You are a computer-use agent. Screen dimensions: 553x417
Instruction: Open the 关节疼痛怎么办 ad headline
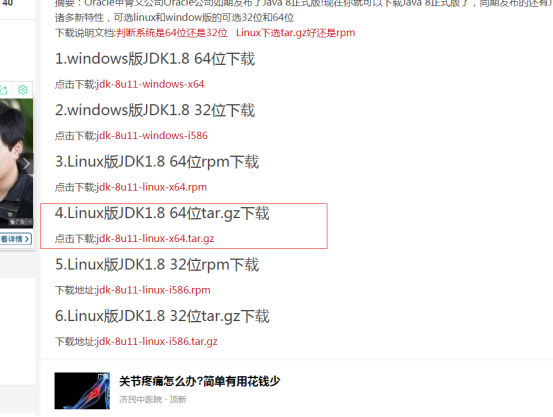[200, 381]
